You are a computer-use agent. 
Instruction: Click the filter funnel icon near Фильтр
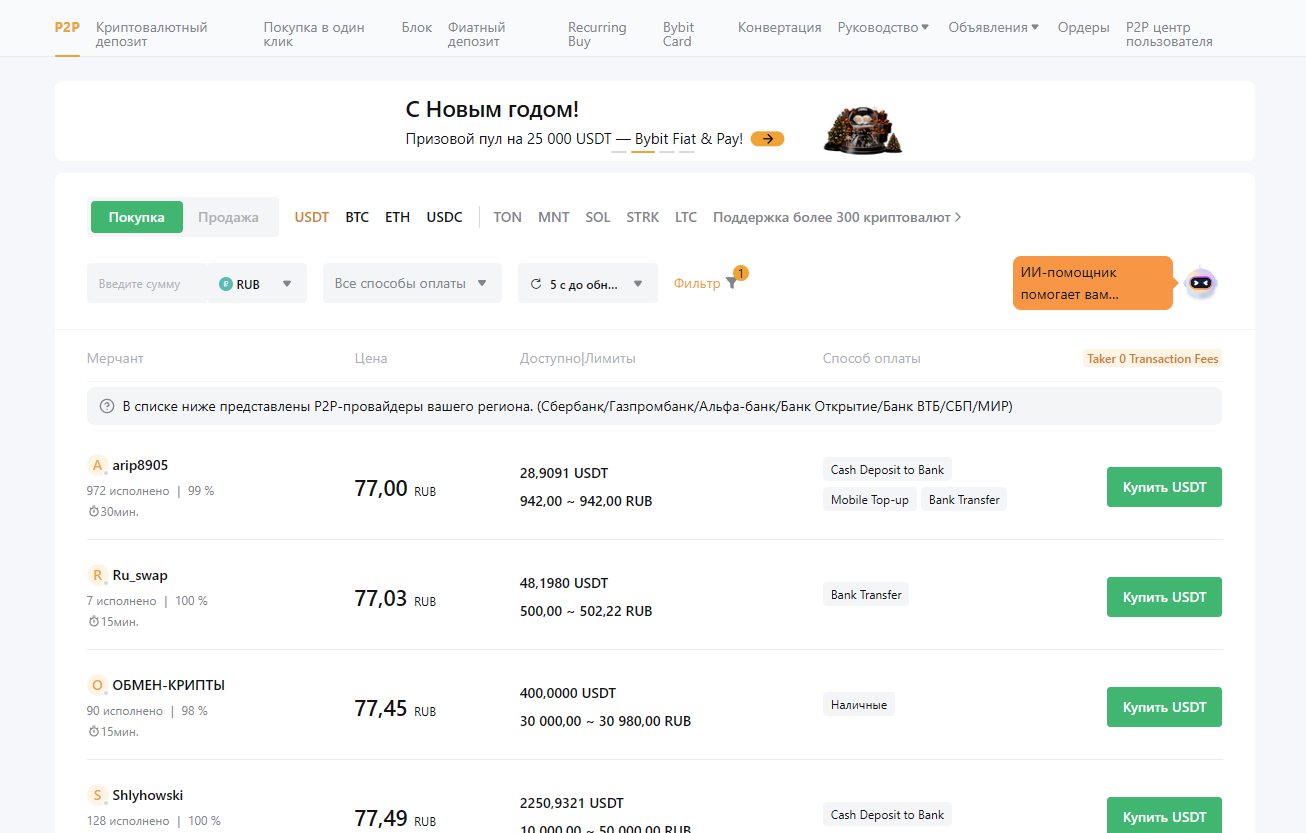732,283
